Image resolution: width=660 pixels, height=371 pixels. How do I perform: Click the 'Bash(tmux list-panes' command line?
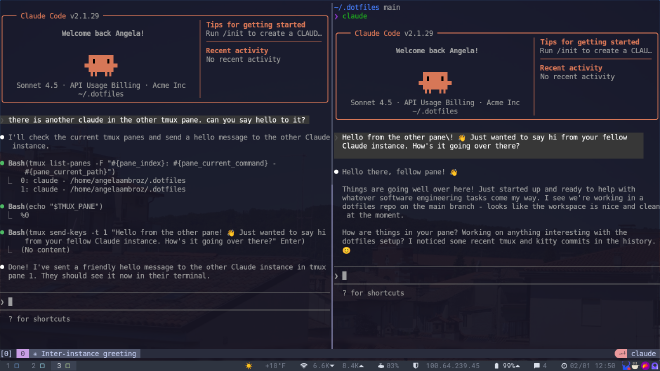[142, 167]
